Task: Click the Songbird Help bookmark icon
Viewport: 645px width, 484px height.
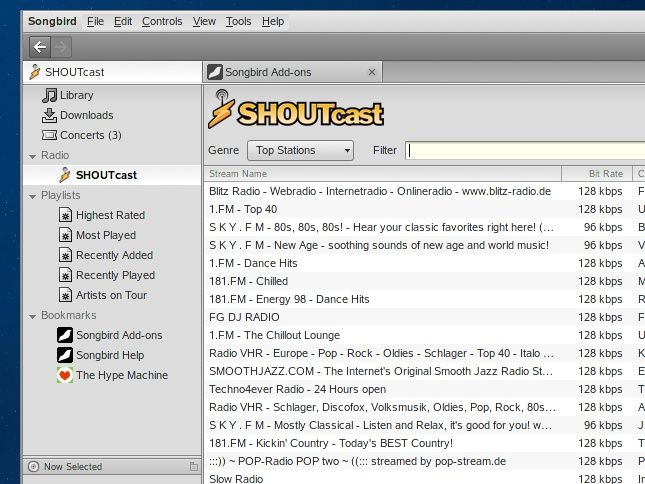Action: click(65, 355)
